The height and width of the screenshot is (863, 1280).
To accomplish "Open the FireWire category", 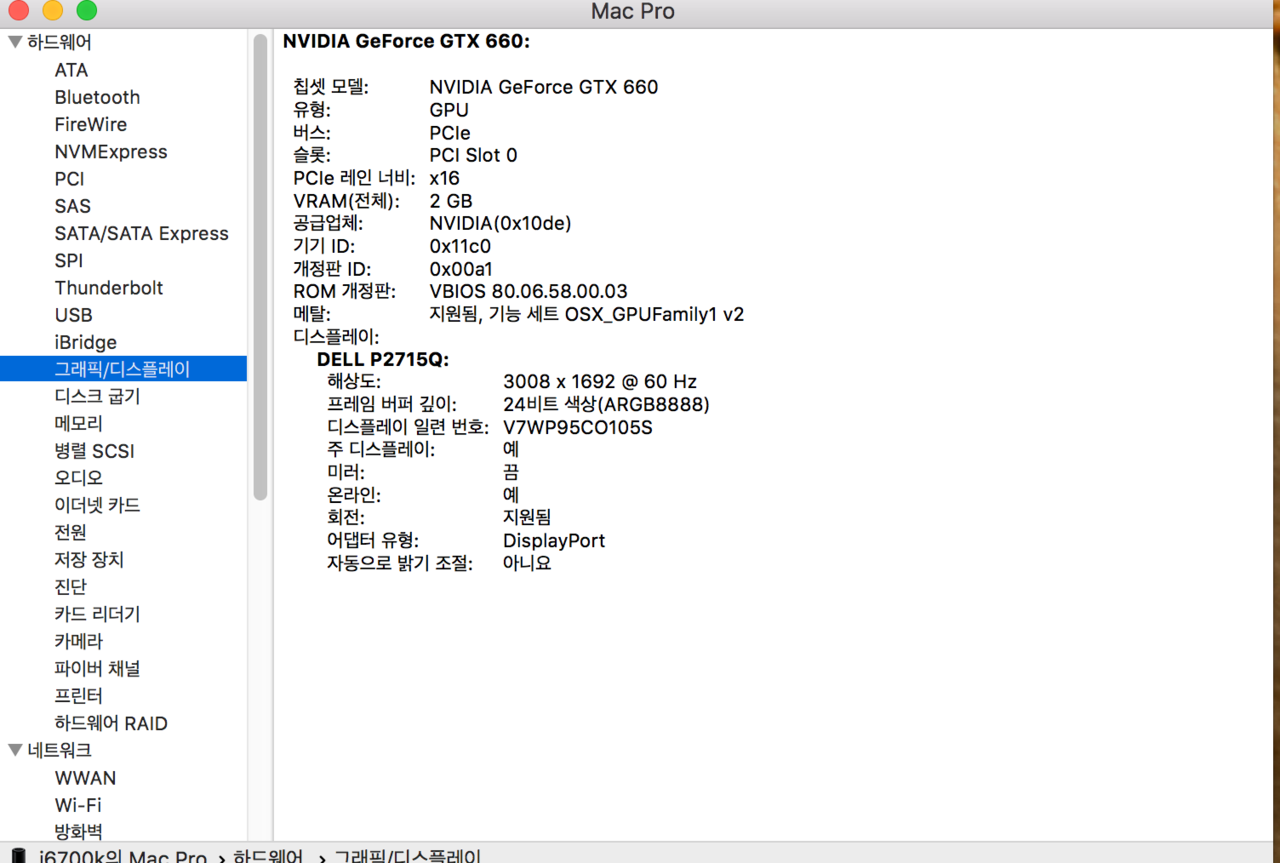I will (x=91, y=124).
